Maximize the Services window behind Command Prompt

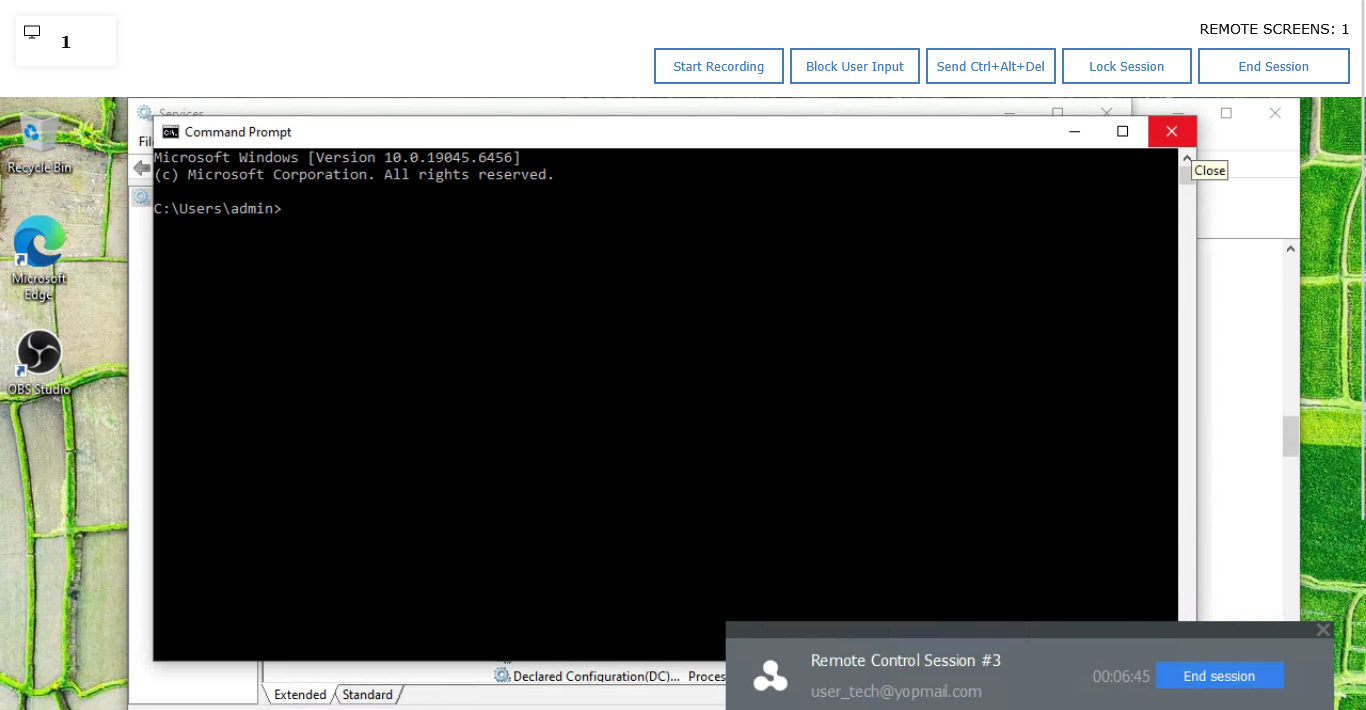1057,112
